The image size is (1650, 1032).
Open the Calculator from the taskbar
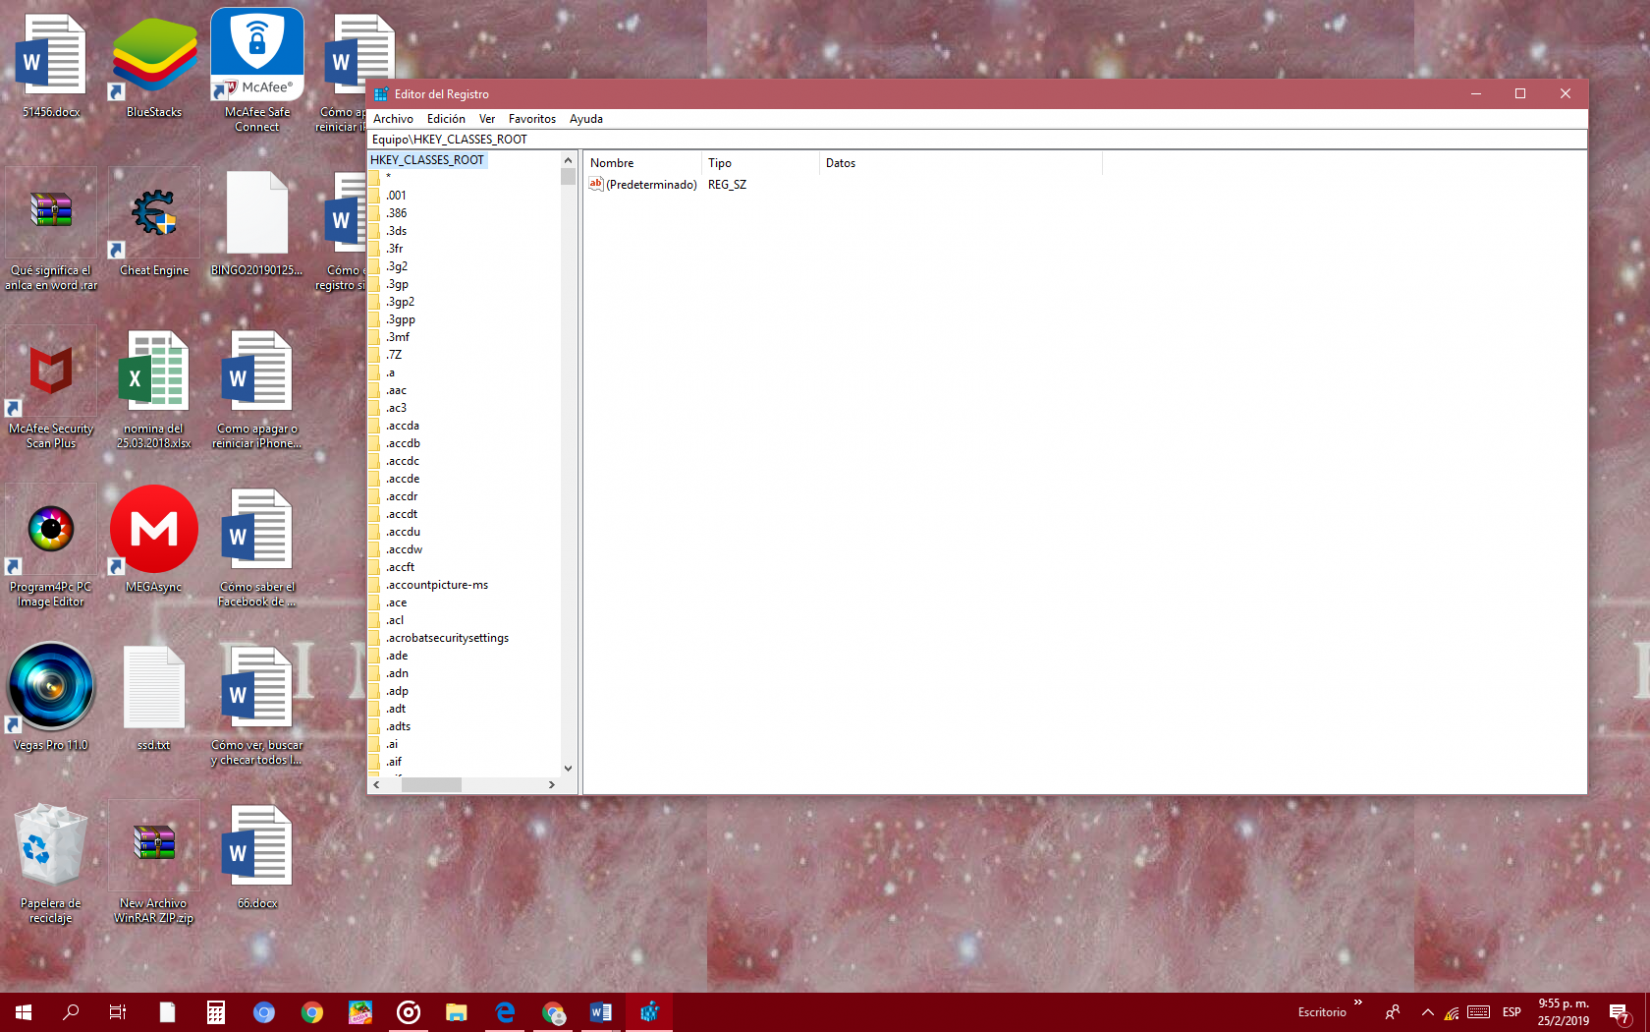tap(215, 1012)
